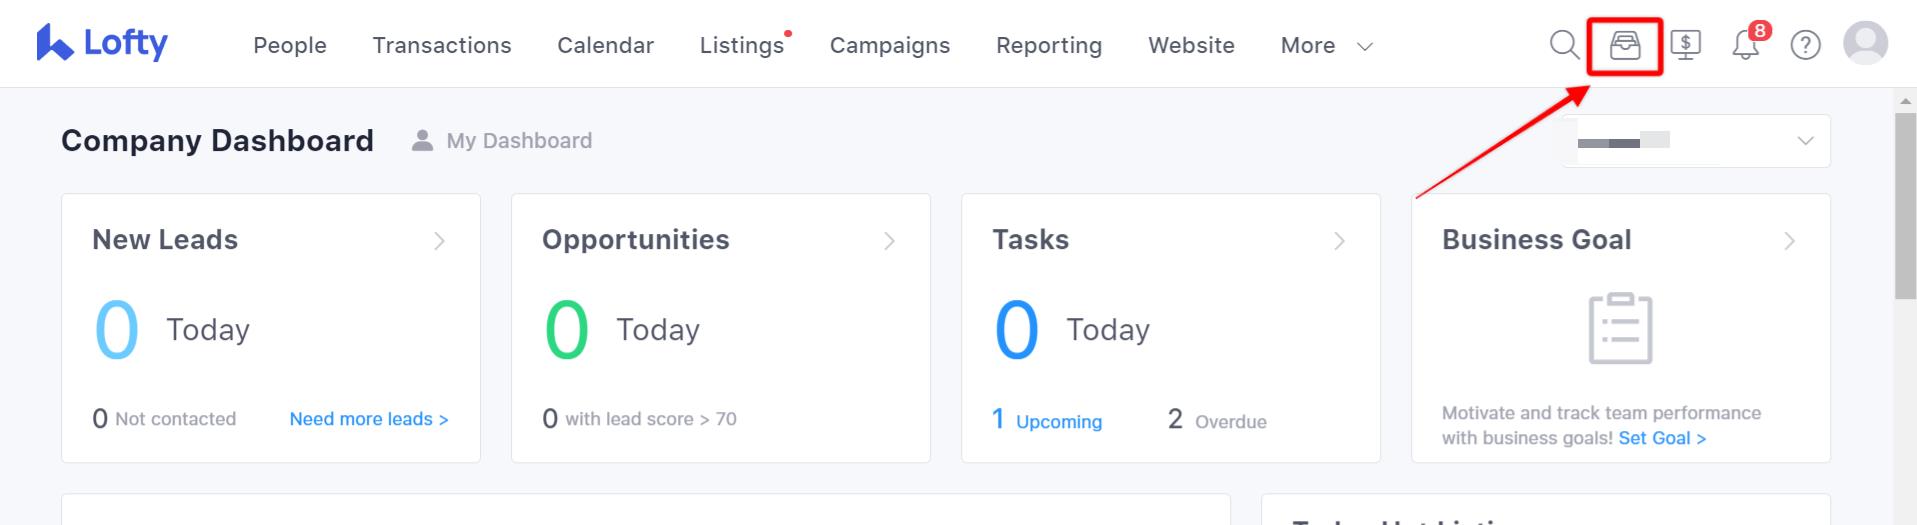Click the 2 Overdue tasks count
Screen dimensions: 1917x525
point(1217,420)
